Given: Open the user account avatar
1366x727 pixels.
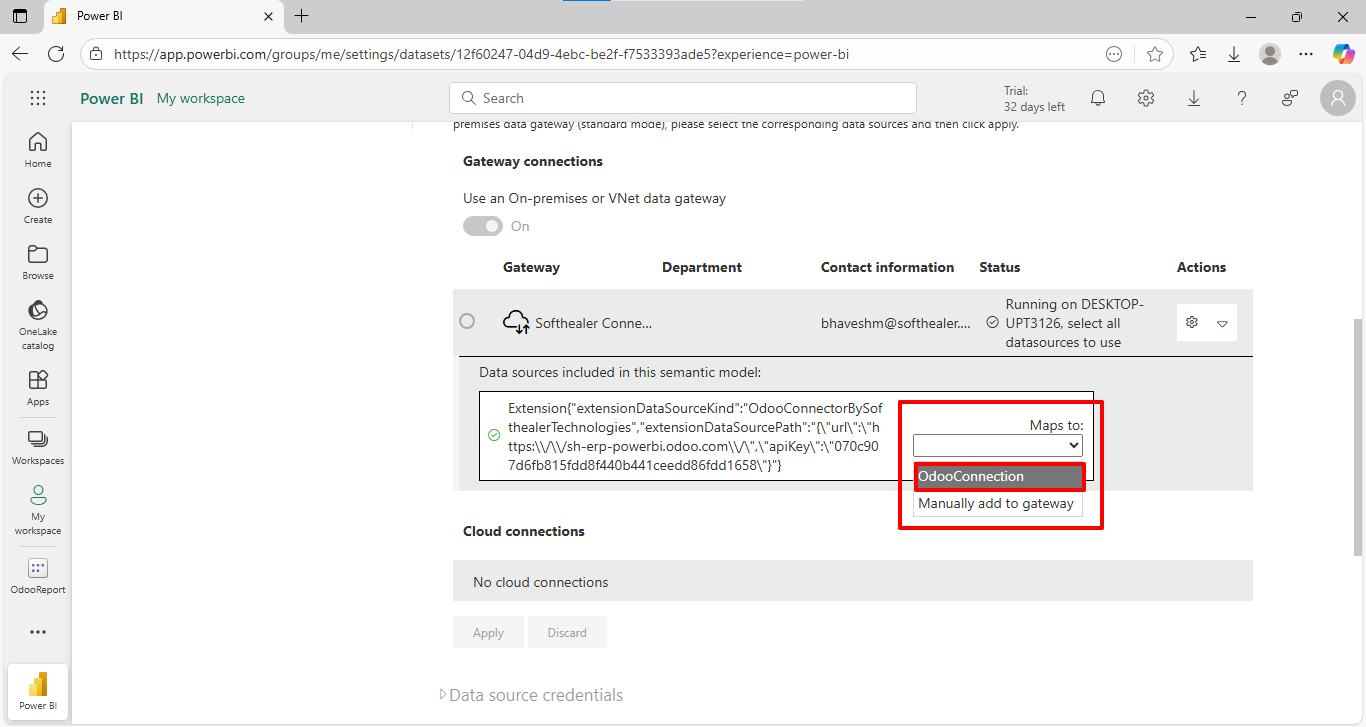Looking at the screenshot, I should (x=1337, y=98).
